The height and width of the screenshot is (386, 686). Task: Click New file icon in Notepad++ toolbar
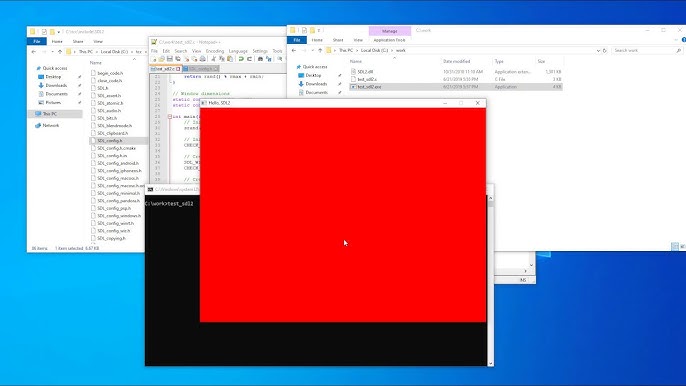point(154,59)
